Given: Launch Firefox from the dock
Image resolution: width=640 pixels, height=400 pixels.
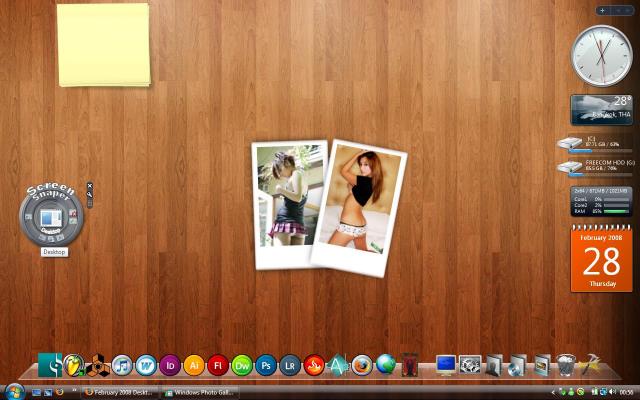Looking at the screenshot, I should [x=362, y=365].
